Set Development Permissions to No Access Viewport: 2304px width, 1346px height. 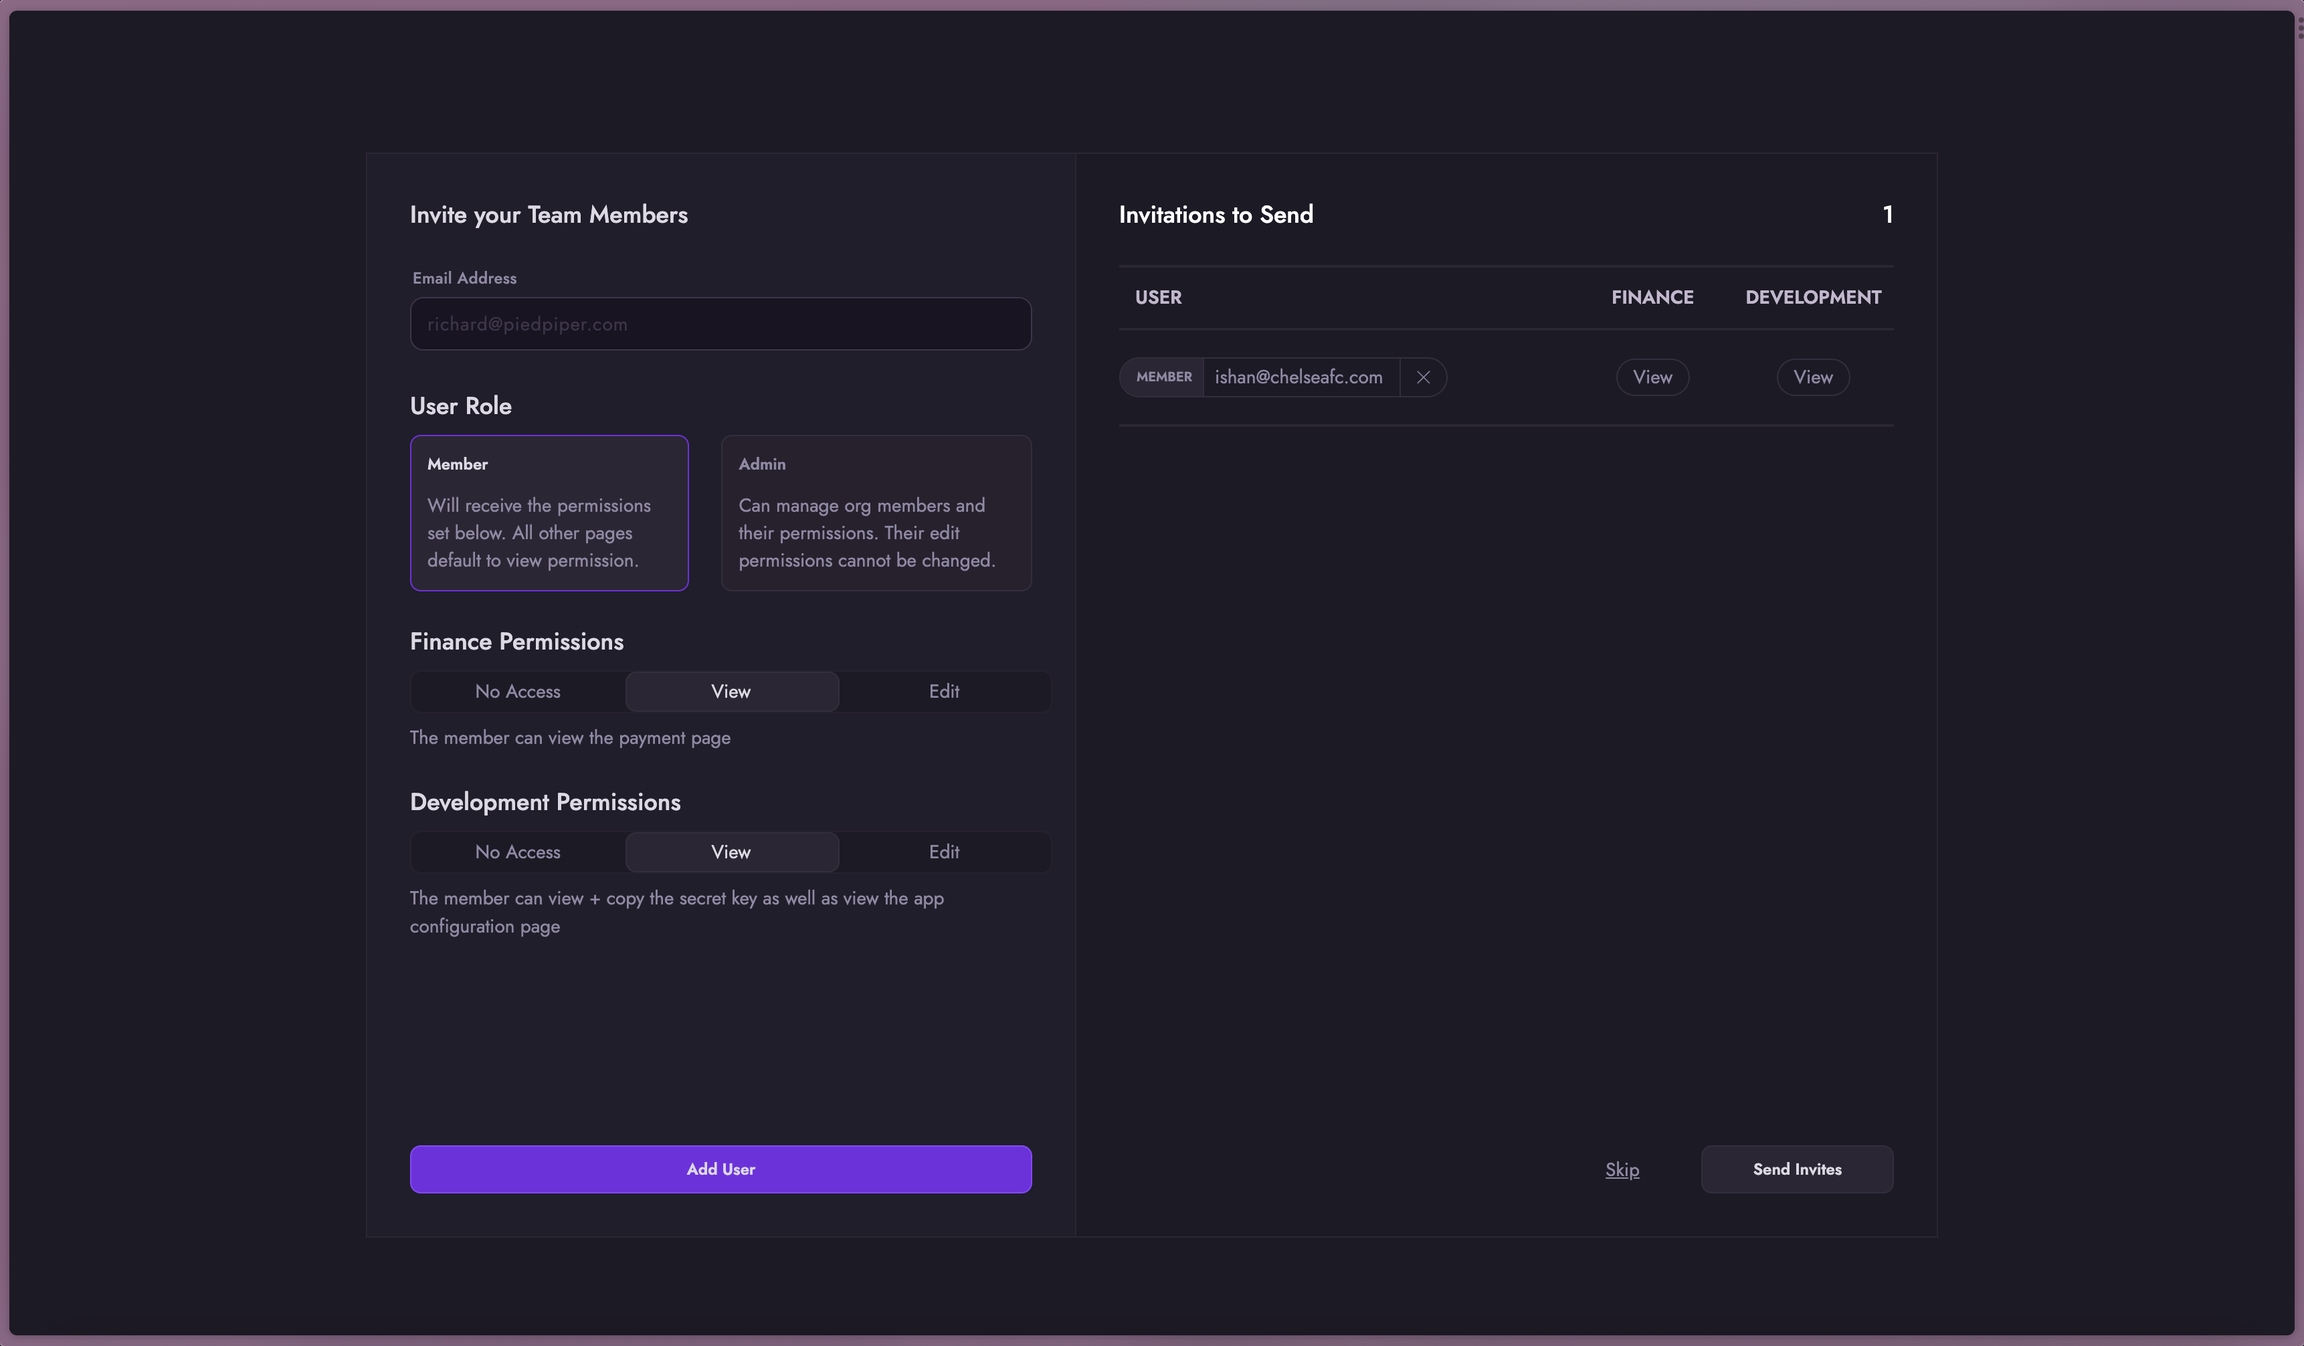tap(518, 852)
